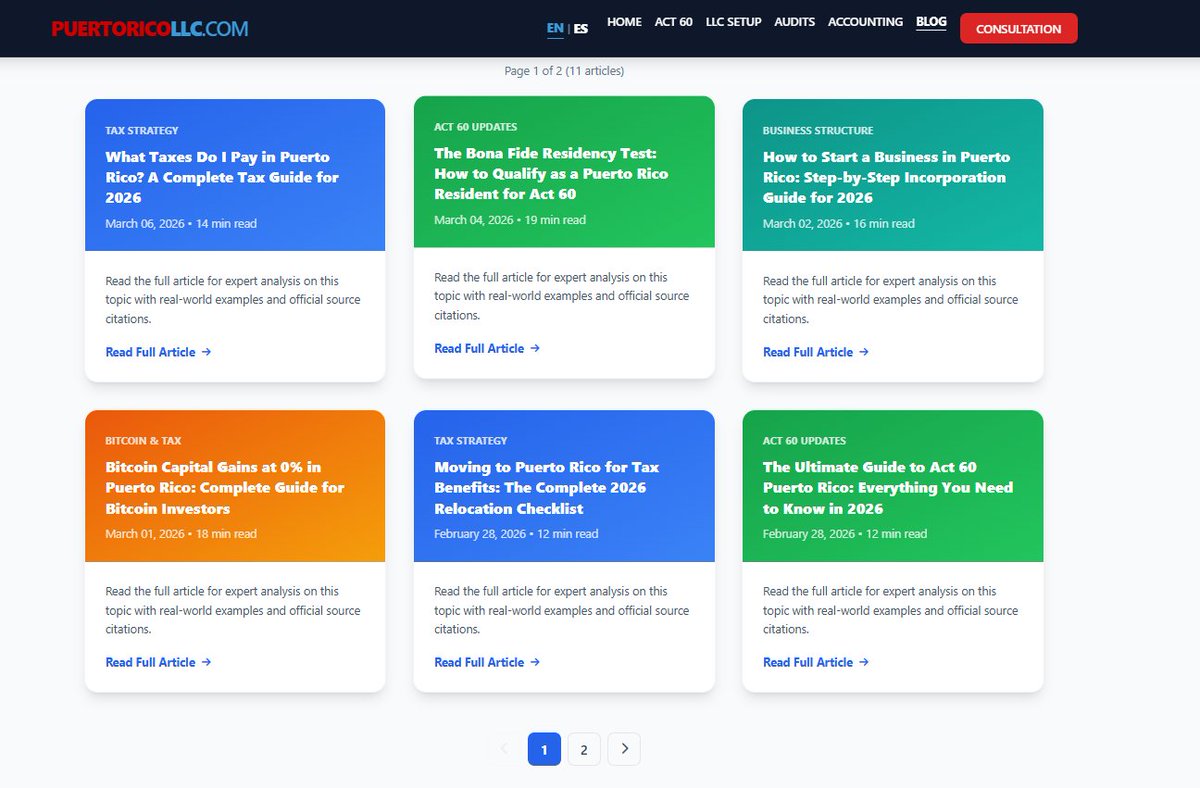Click Read Full Article under Taxes guide
Viewport: 1200px width, 788px height.
point(158,352)
